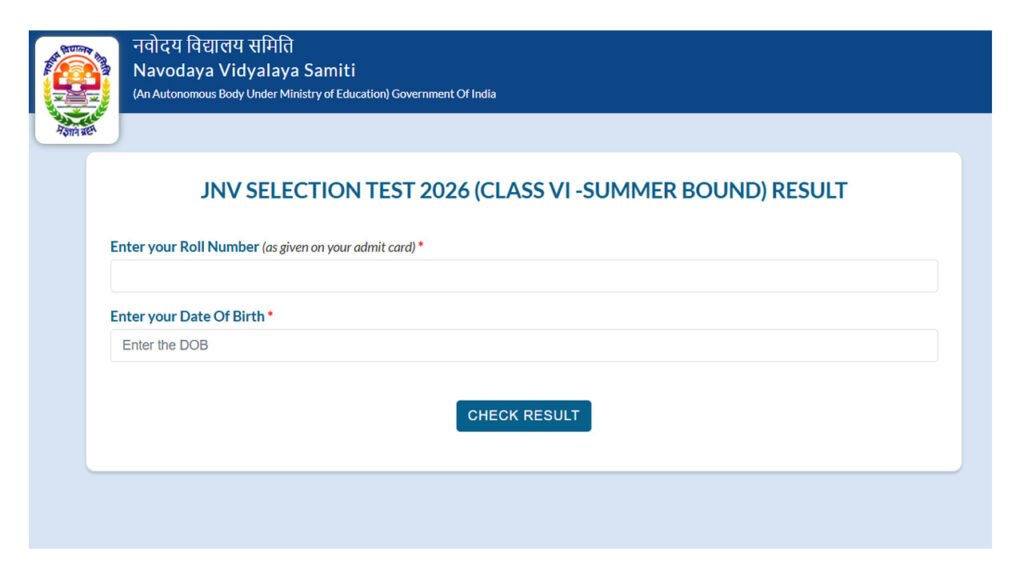Open the Date of Birth picker field
1024x576 pixels.
pyautogui.click(x=523, y=344)
